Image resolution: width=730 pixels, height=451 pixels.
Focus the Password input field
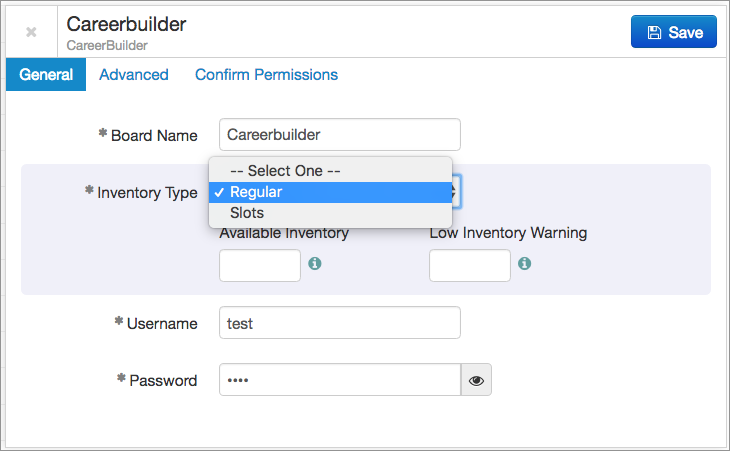pyautogui.click(x=339, y=380)
